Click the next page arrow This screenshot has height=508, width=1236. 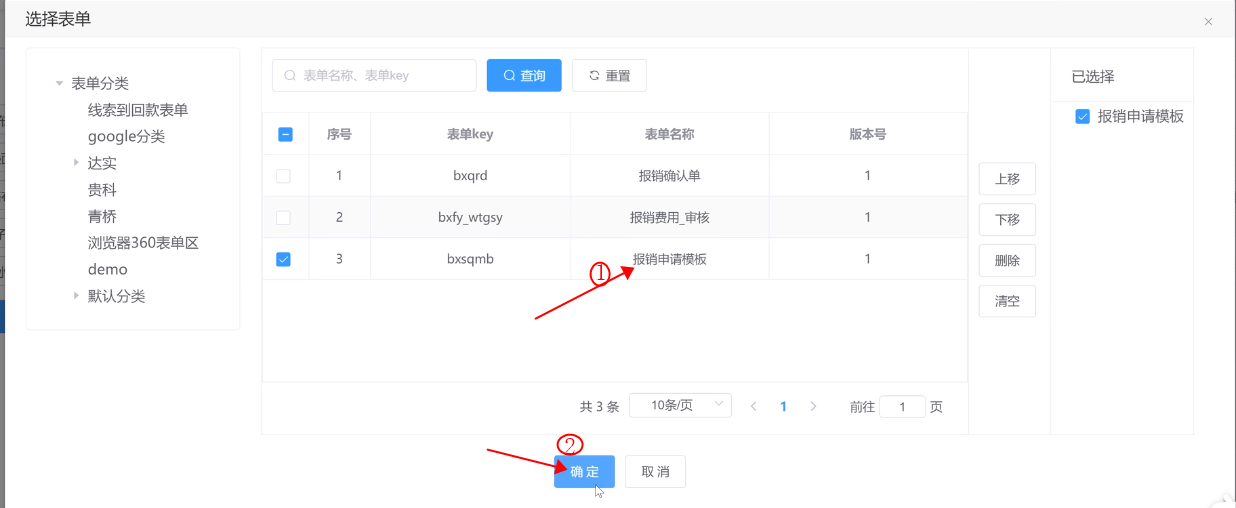coord(813,406)
